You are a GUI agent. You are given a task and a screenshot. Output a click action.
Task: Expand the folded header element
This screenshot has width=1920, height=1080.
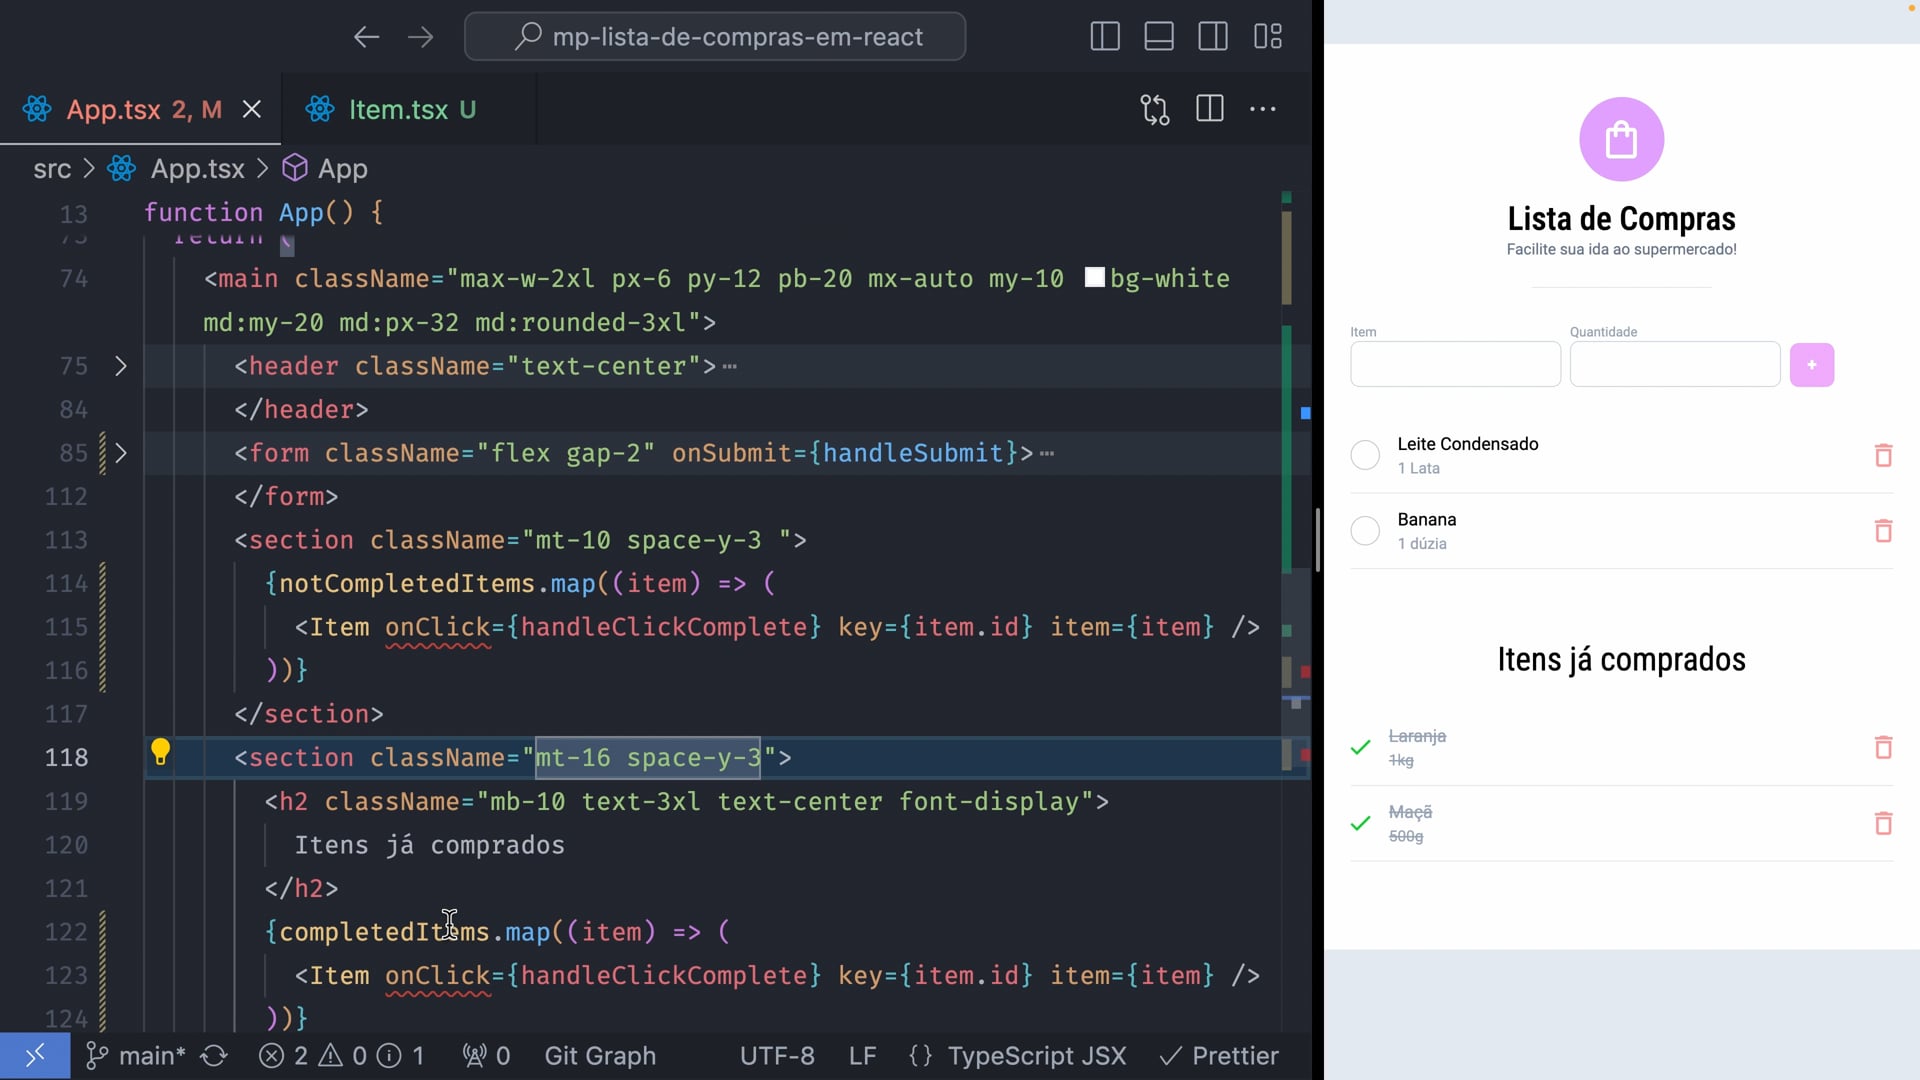121,366
